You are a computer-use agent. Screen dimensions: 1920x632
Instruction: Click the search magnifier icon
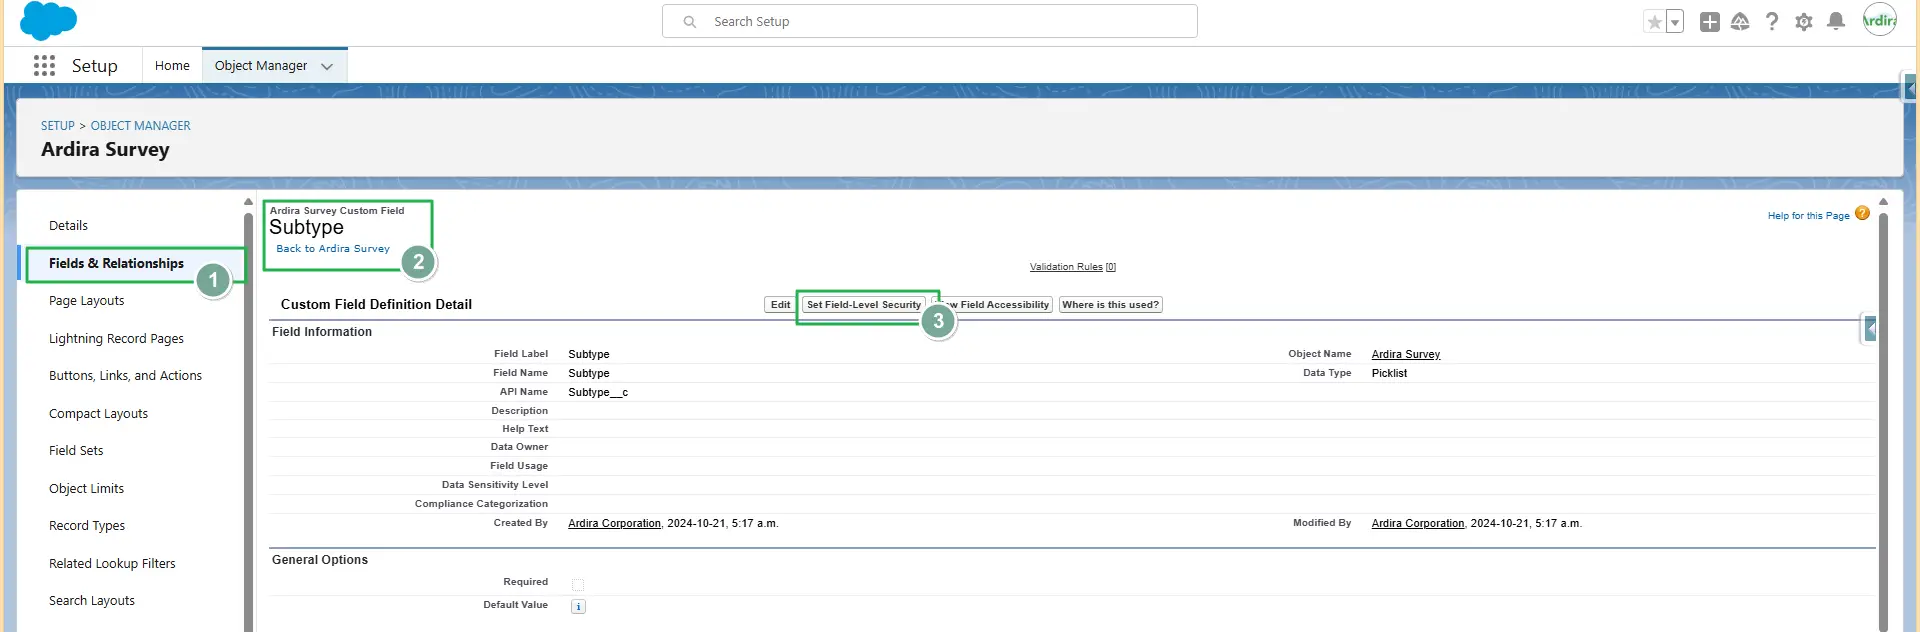click(x=689, y=21)
